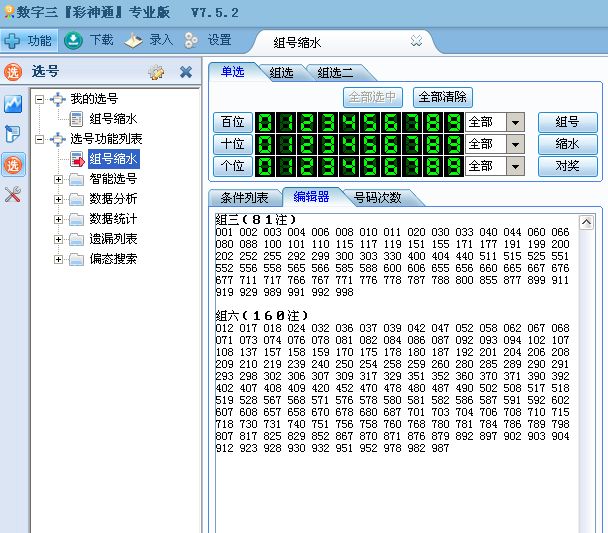Click the 全部清除 button
The height and width of the screenshot is (533, 608).
tap(443, 97)
